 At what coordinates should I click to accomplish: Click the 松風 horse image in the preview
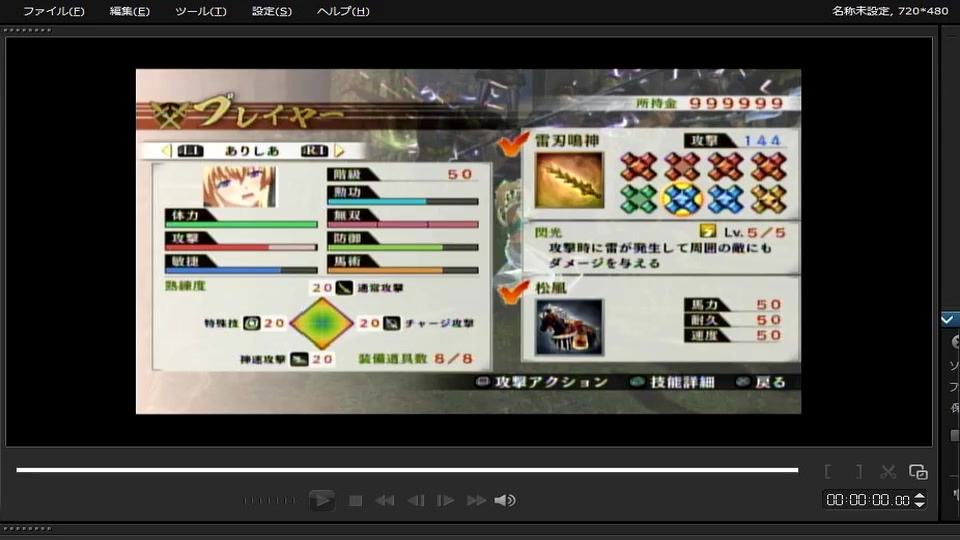[569, 327]
